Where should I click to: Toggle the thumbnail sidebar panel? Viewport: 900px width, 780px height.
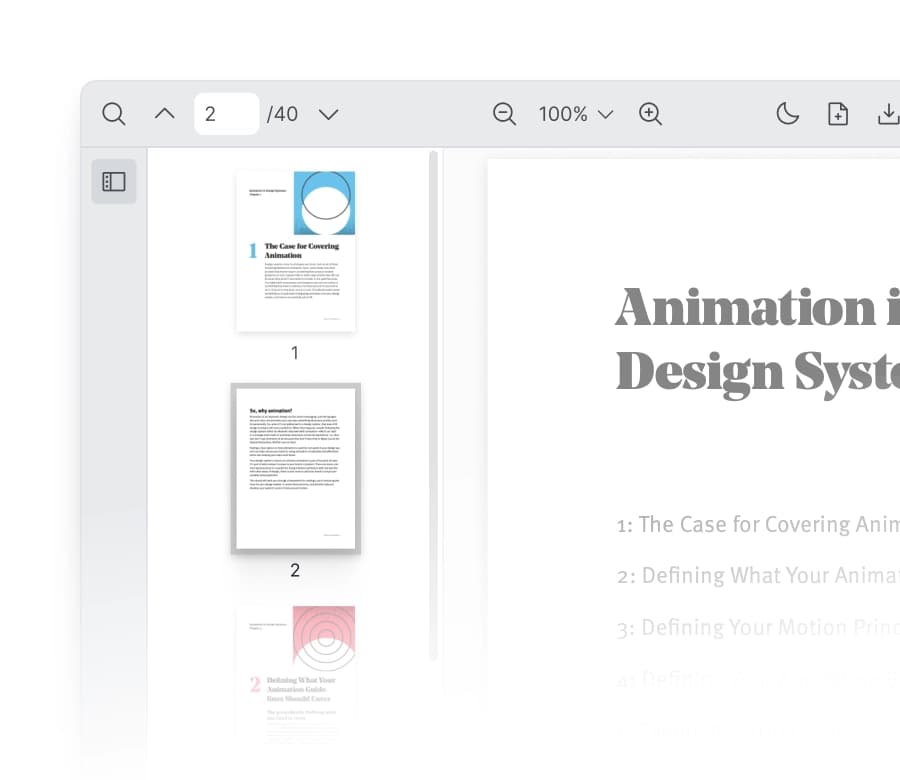pyautogui.click(x=114, y=181)
